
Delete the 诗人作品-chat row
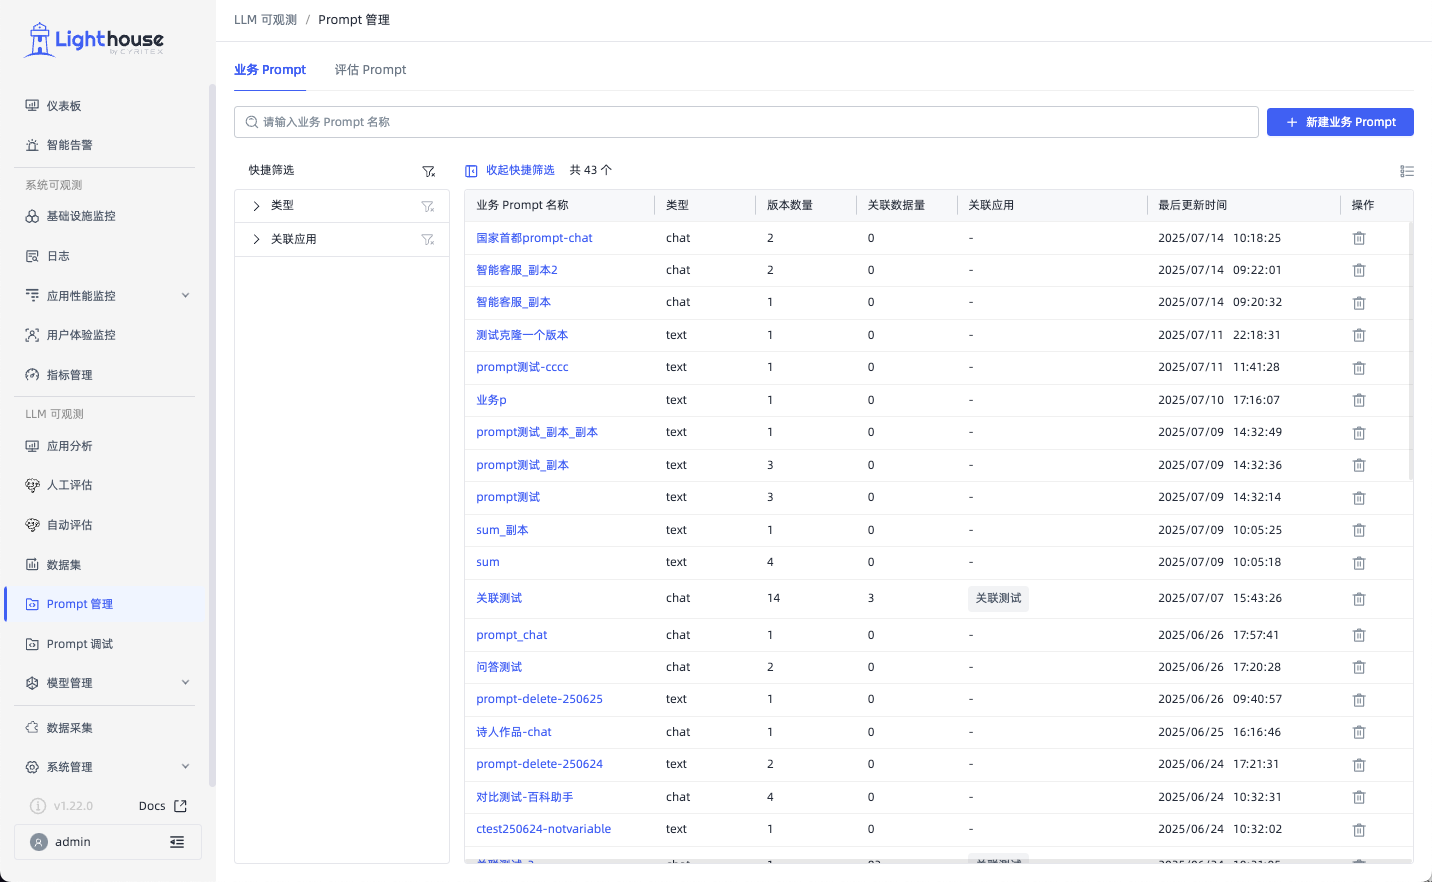tap(1359, 732)
